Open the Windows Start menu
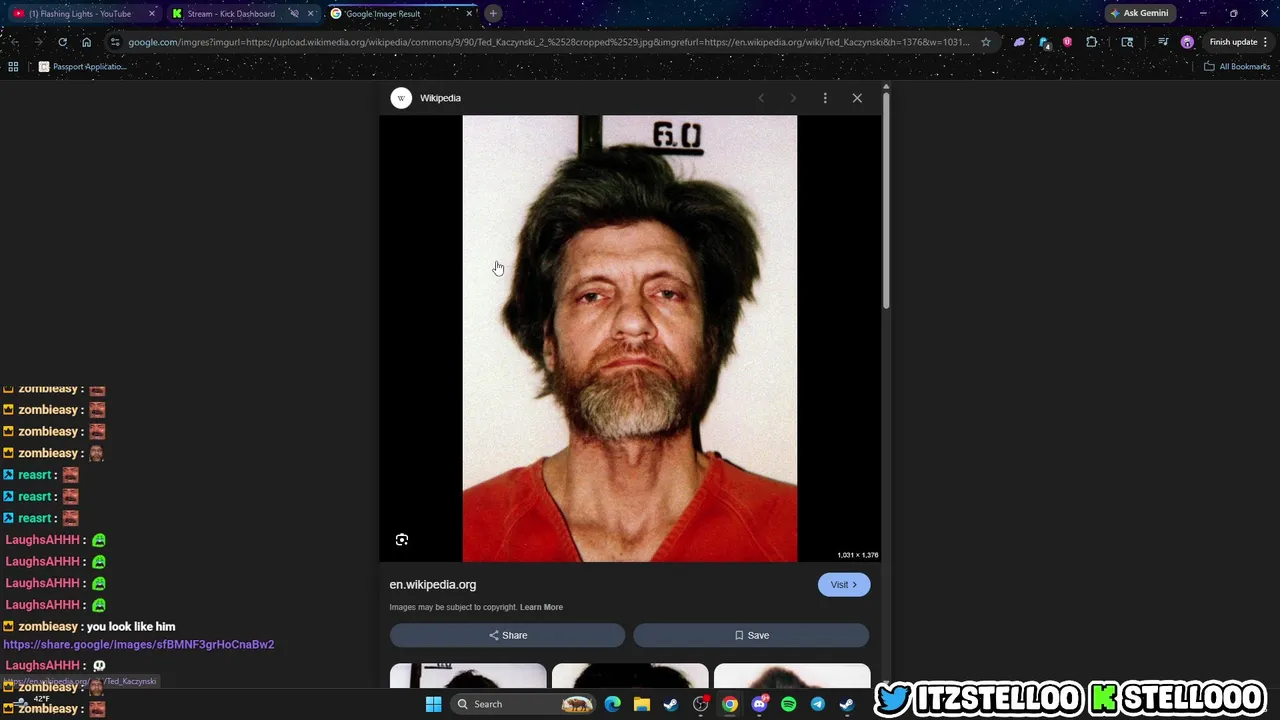1280x720 pixels. tap(433, 704)
